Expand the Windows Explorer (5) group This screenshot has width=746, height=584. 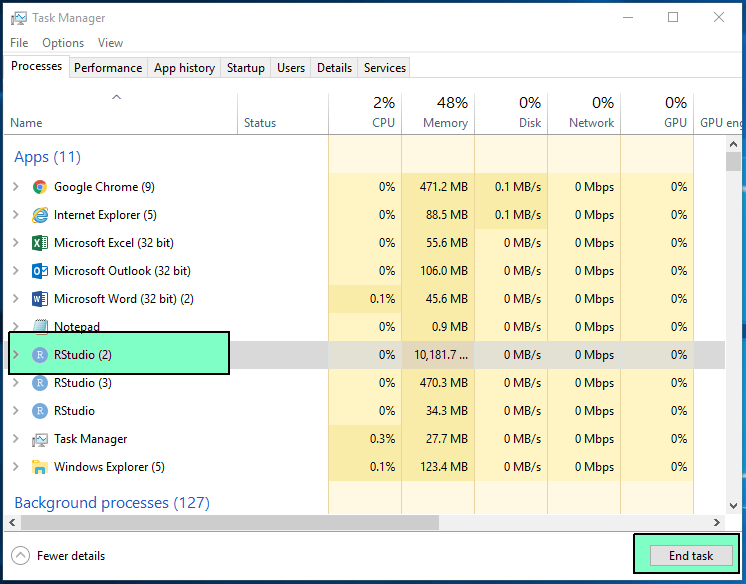(x=15, y=467)
